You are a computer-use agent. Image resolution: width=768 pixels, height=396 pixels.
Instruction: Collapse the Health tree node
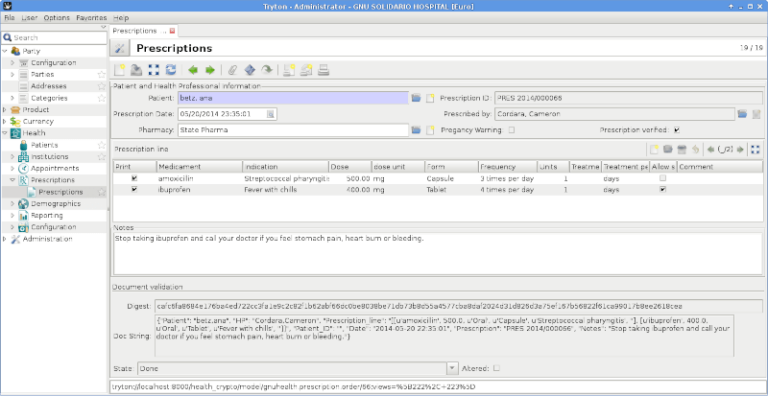click(x=5, y=133)
